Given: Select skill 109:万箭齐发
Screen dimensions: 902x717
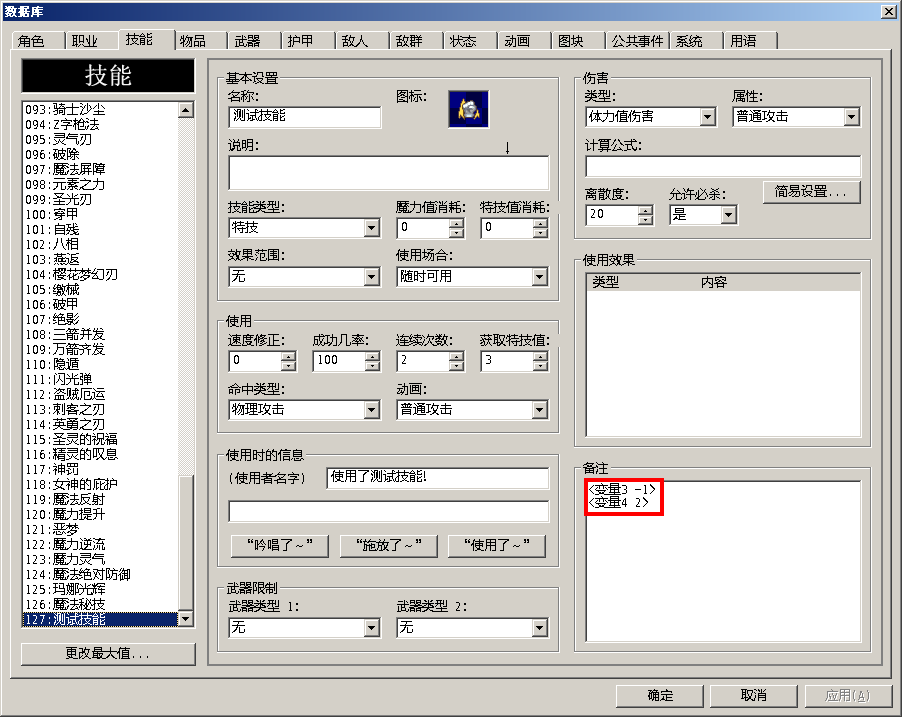Looking at the screenshot, I should point(100,349).
